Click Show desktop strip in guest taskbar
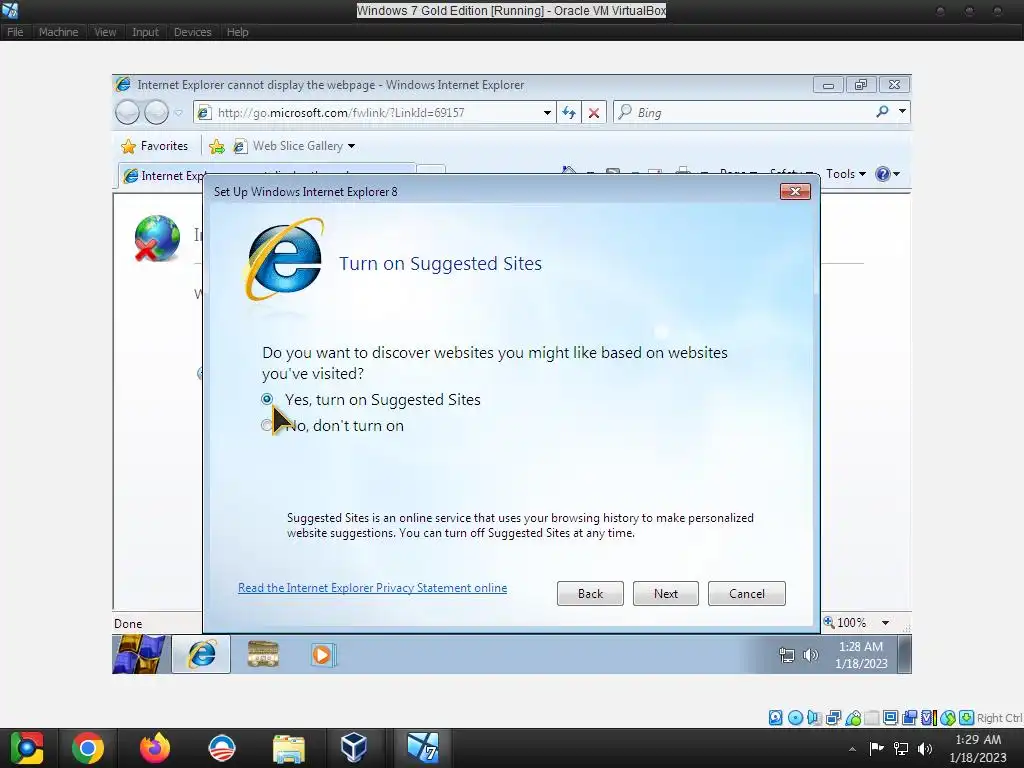Image resolution: width=1024 pixels, height=768 pixels. pyautogui.click(x=904, y=654)
